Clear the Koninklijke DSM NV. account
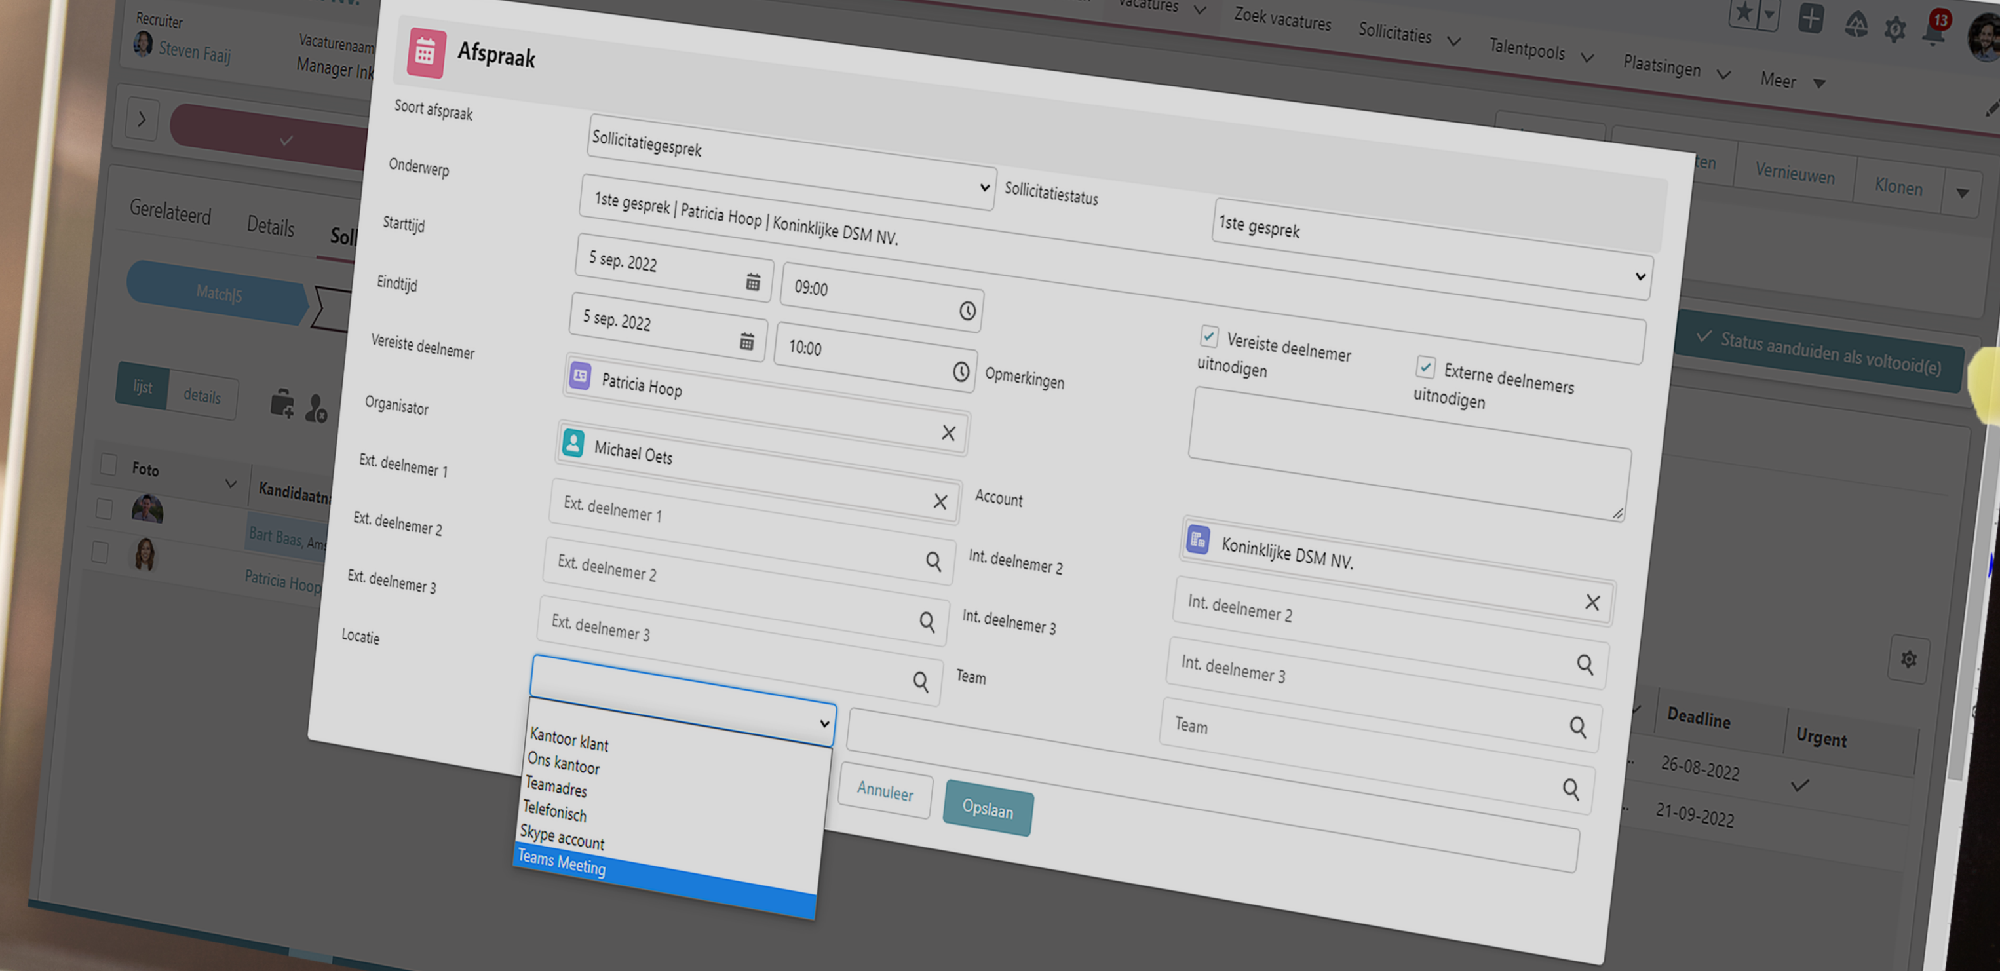Image resolution: width=2000 pixels, height=971 pixels. 1592,602
